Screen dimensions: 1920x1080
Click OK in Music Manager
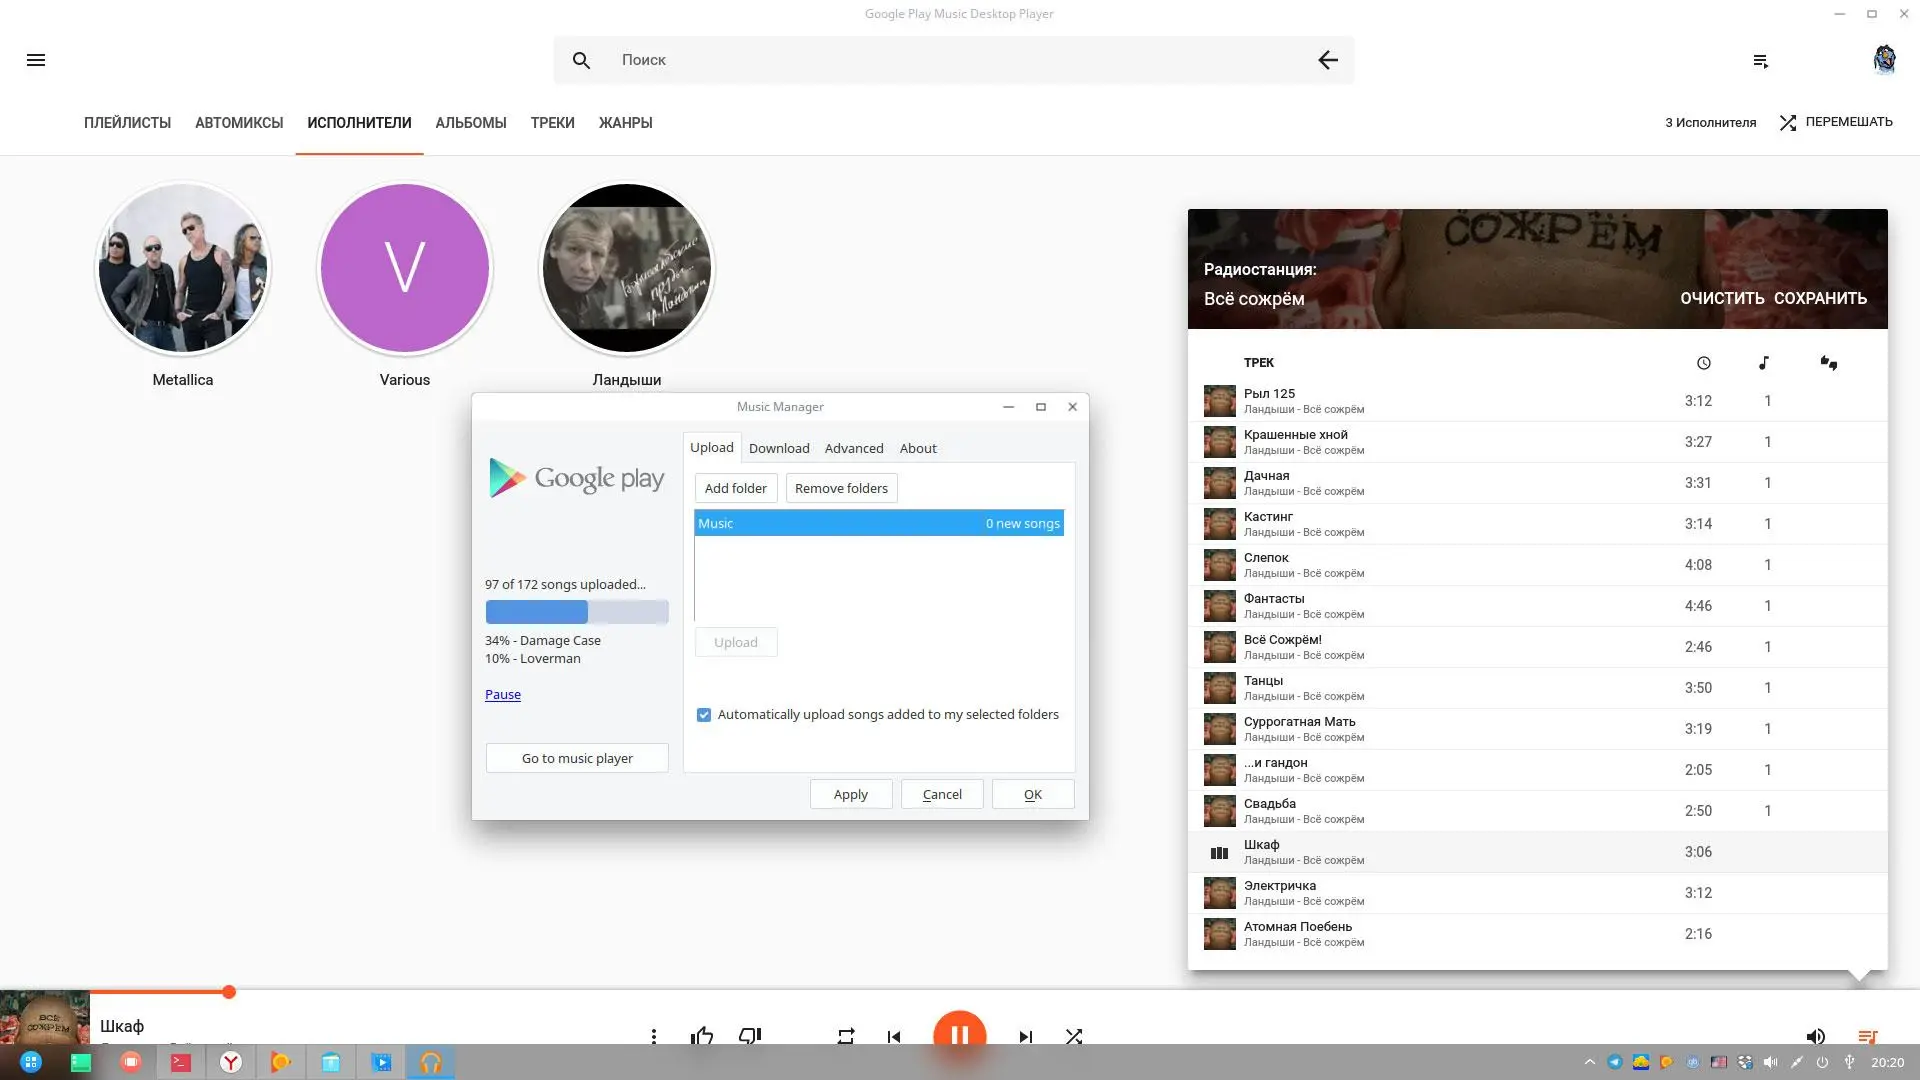click(x=1033, y=794)
